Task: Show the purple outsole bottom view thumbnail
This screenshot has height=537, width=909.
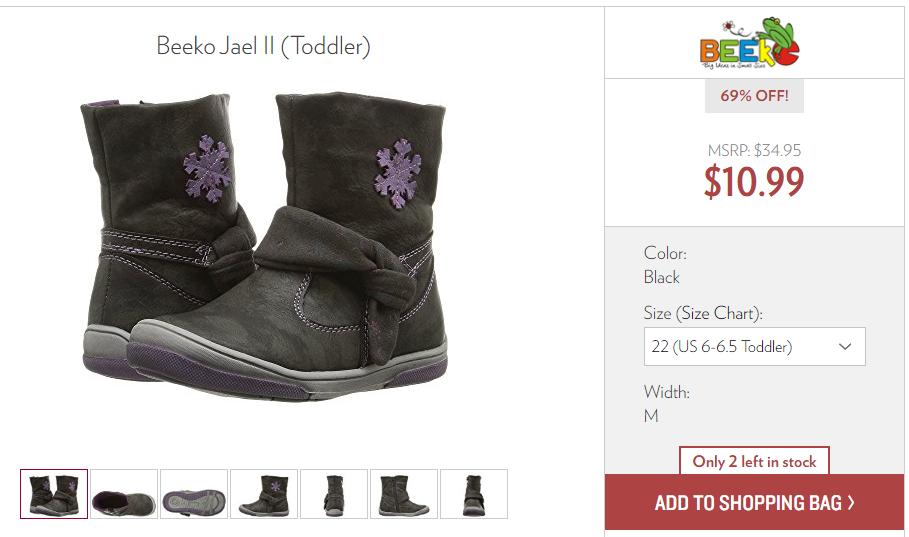Action: (x=194, y=494)
